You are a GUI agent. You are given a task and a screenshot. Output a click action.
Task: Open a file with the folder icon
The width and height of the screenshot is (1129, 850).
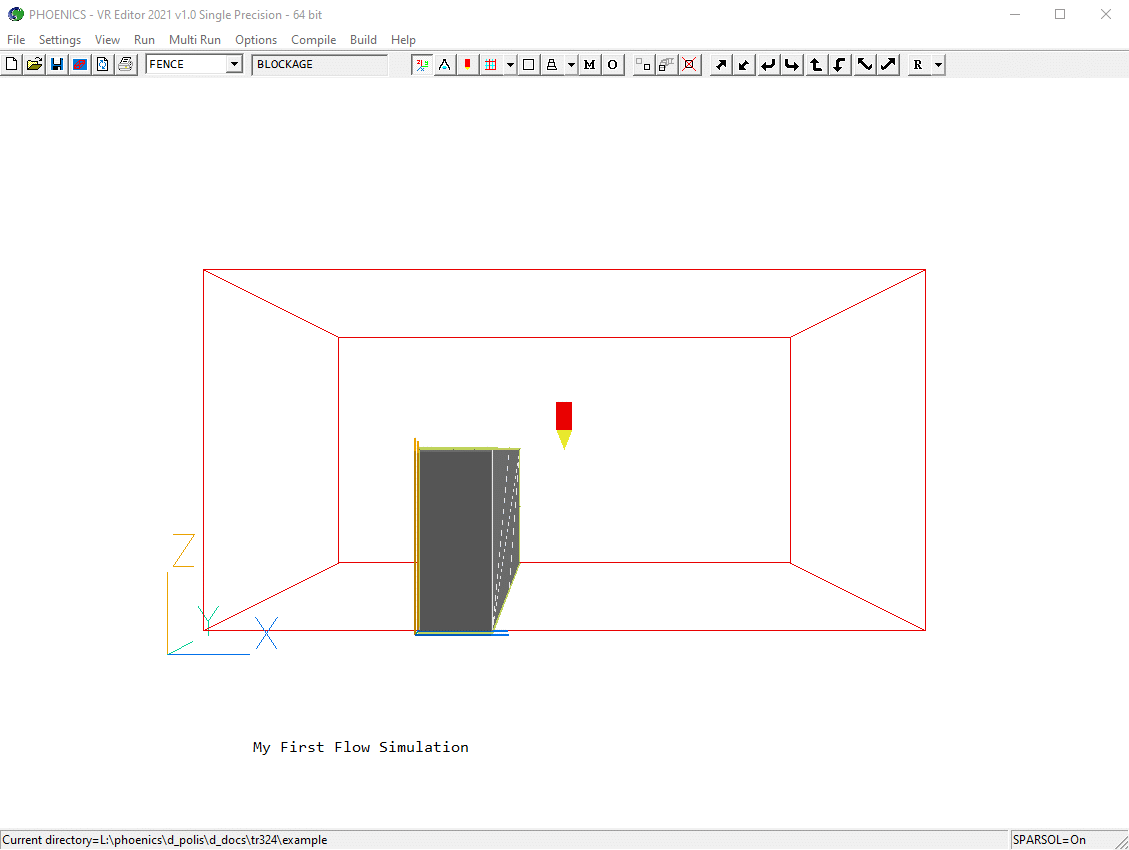pyautogui.click(x=34, y=65)
